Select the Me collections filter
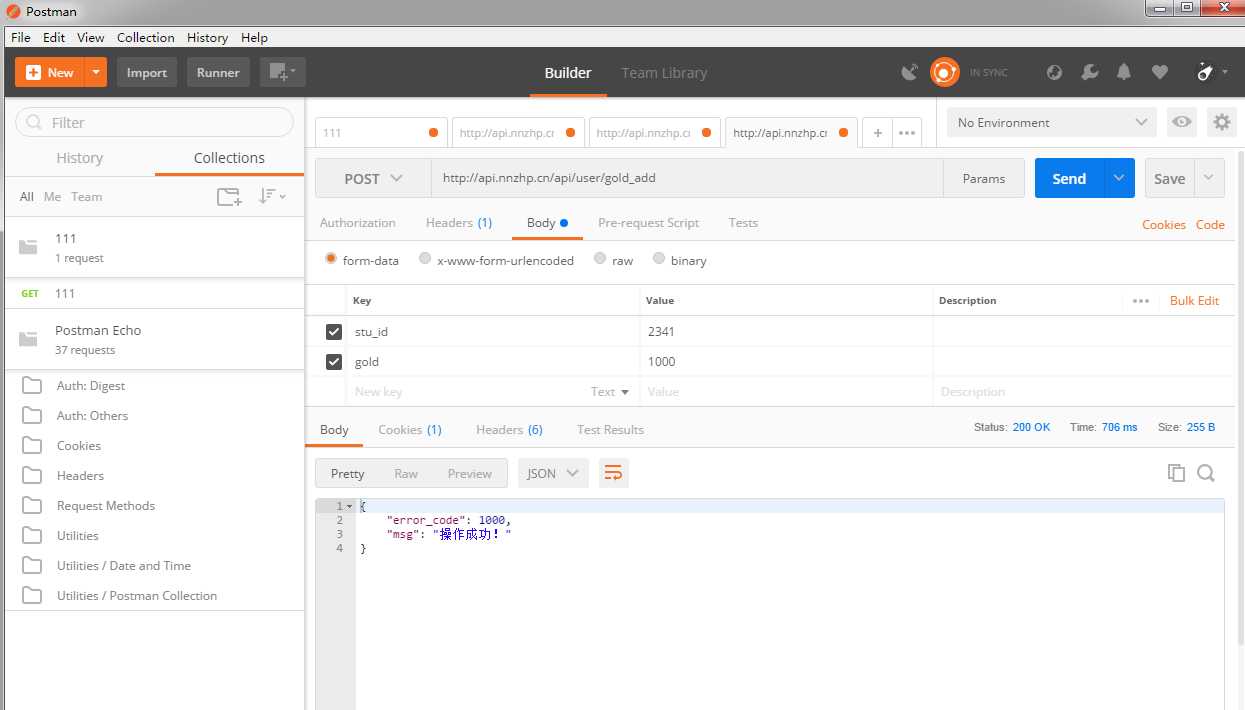1245x710 pixels. tap(52, 197)
